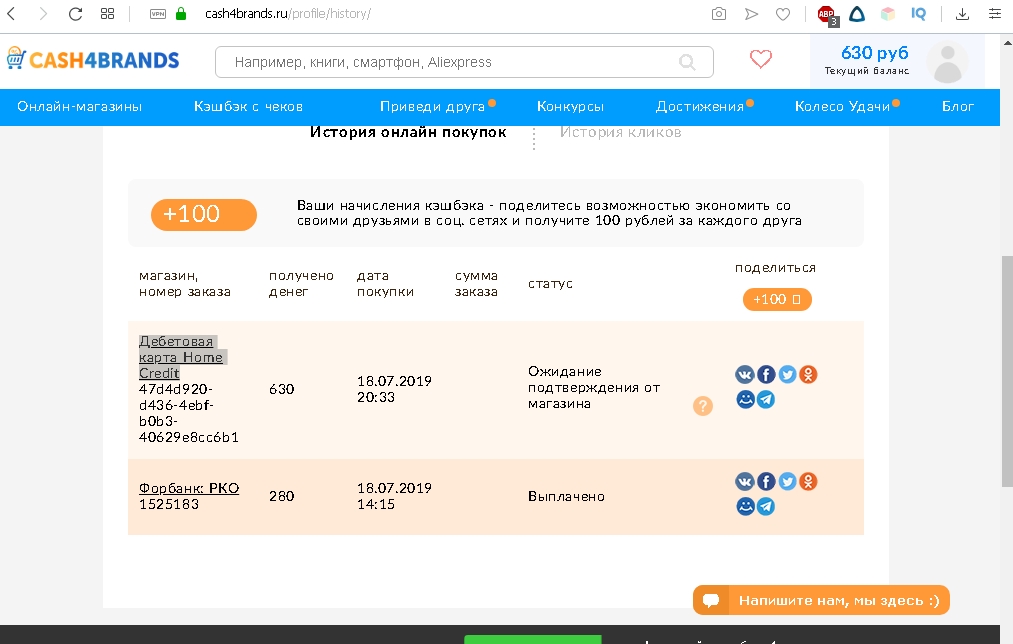Open Форбанк: РКО link

(189, 488)
